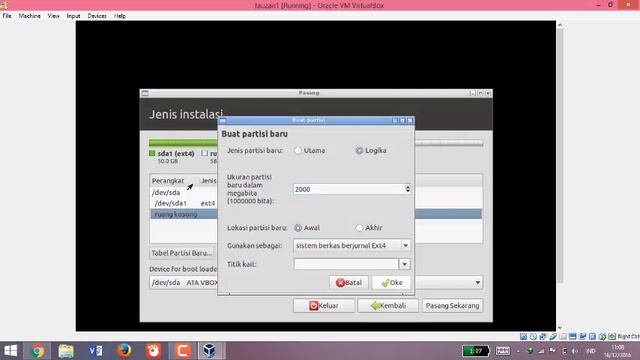The image size is (640, 360).
Task: Select the Utama partition type
Action: (x=298, y=151)
